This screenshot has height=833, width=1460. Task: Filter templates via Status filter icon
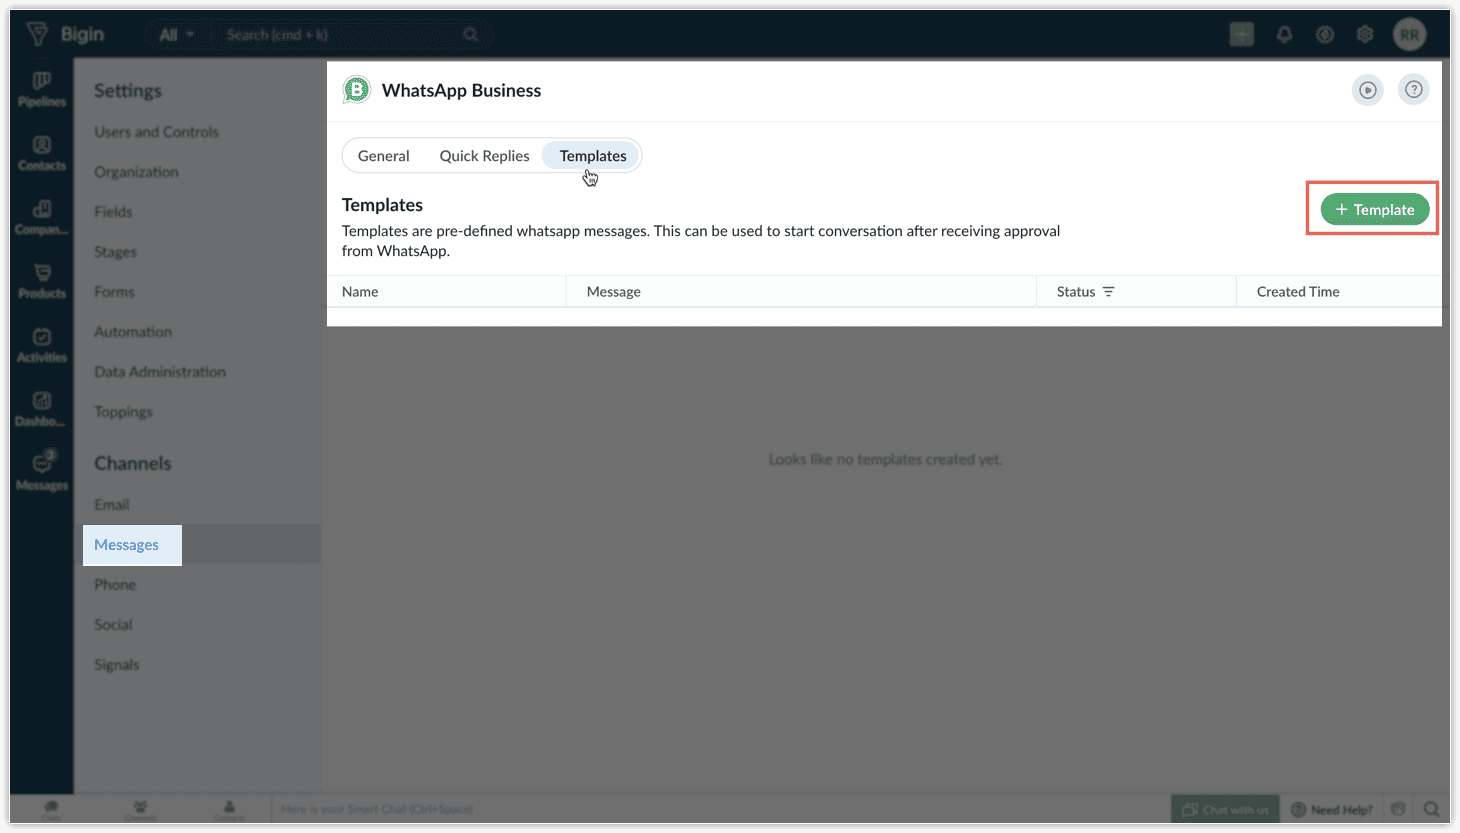[x=1108, y=292]
